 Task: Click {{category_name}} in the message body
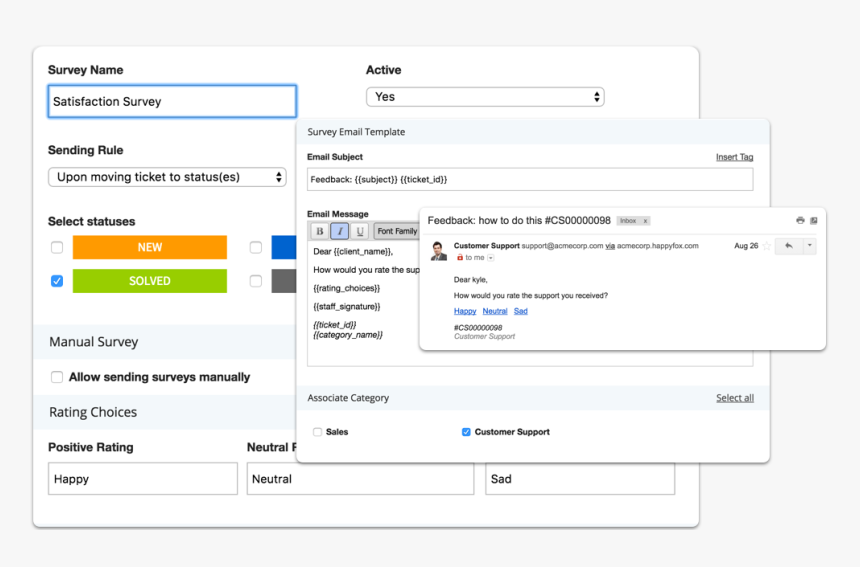(x=348, y=335)
